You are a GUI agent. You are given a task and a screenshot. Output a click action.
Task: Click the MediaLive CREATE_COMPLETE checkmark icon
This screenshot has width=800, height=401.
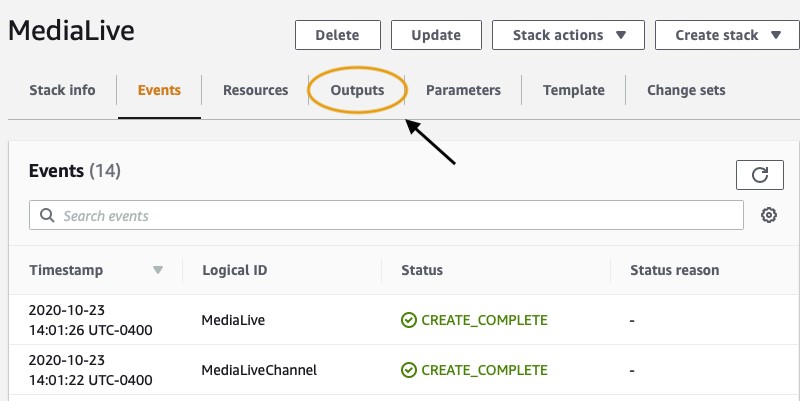[x=409, y=320]
